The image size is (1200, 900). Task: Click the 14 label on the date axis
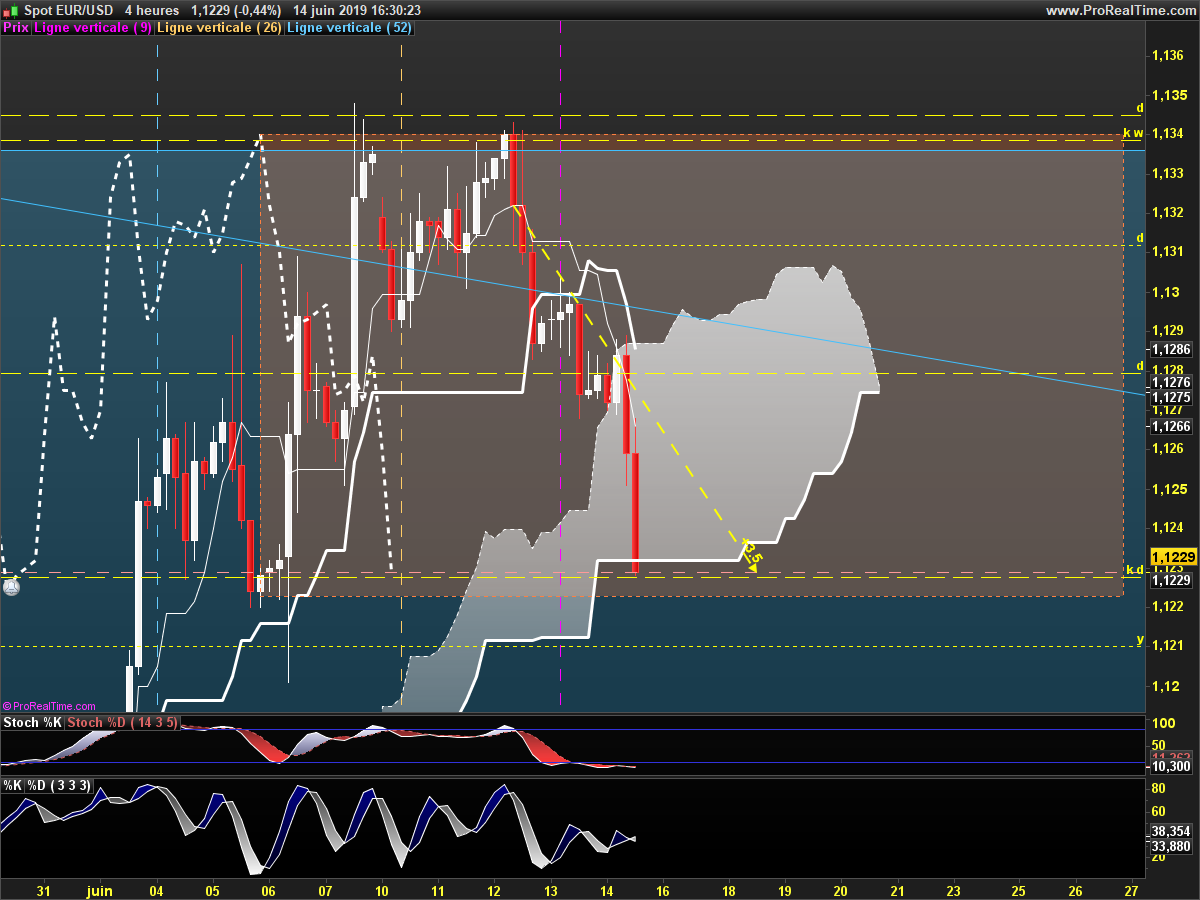tap(607, 889)
